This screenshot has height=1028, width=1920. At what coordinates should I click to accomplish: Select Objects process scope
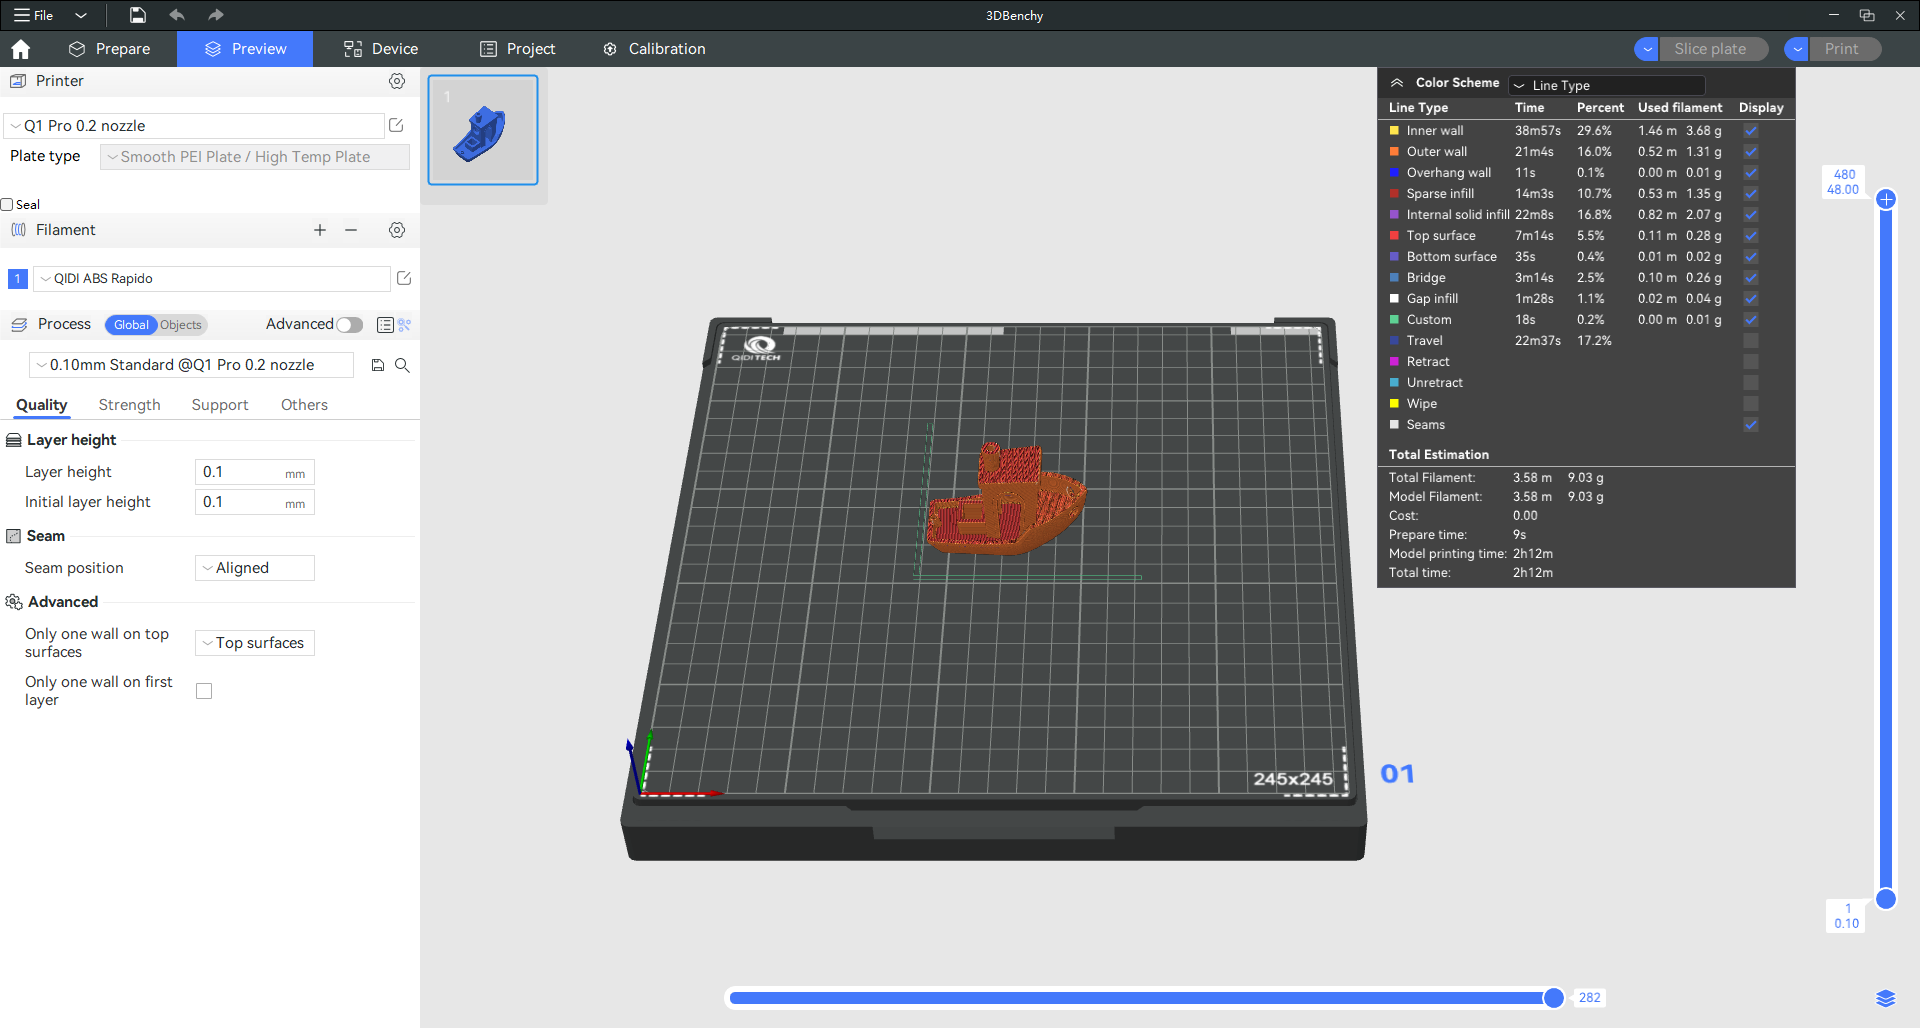181,325
